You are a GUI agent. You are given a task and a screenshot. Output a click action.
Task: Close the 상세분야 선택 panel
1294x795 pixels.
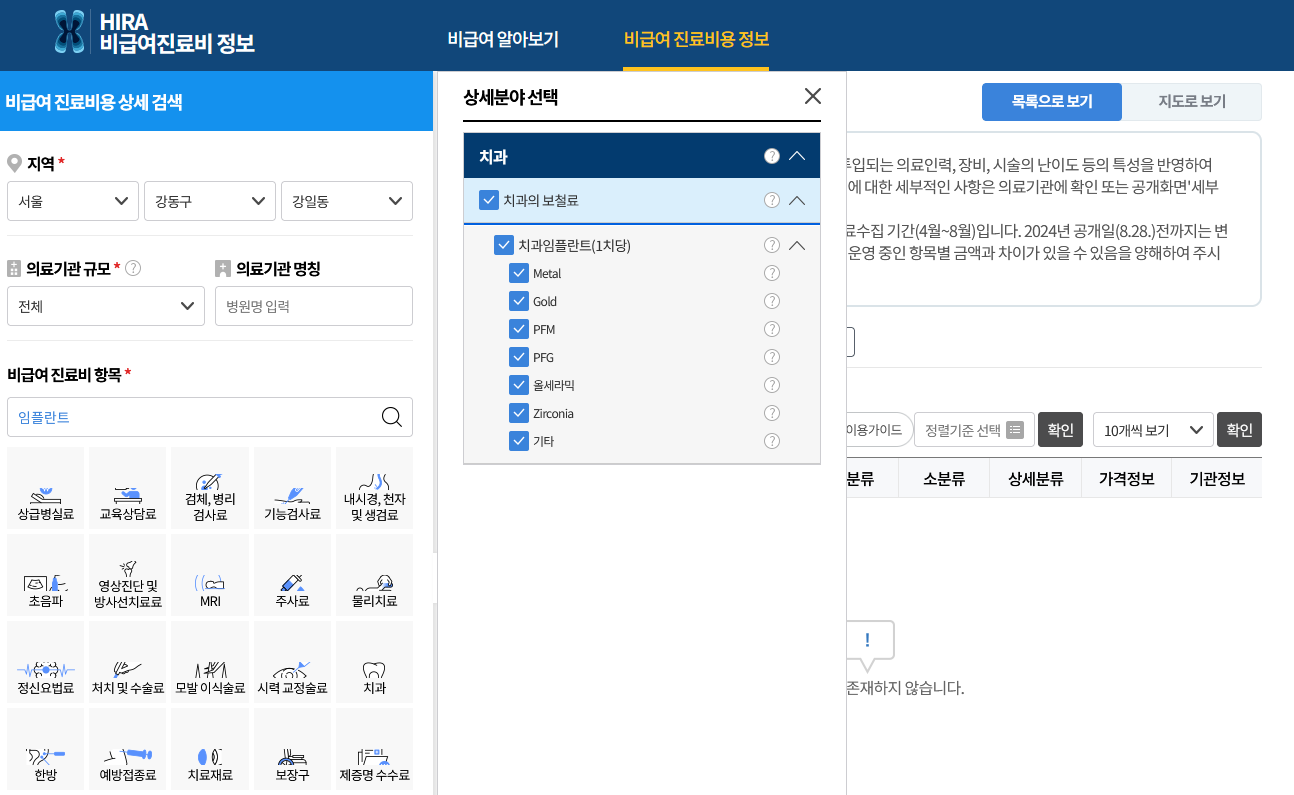pos(813,96)
